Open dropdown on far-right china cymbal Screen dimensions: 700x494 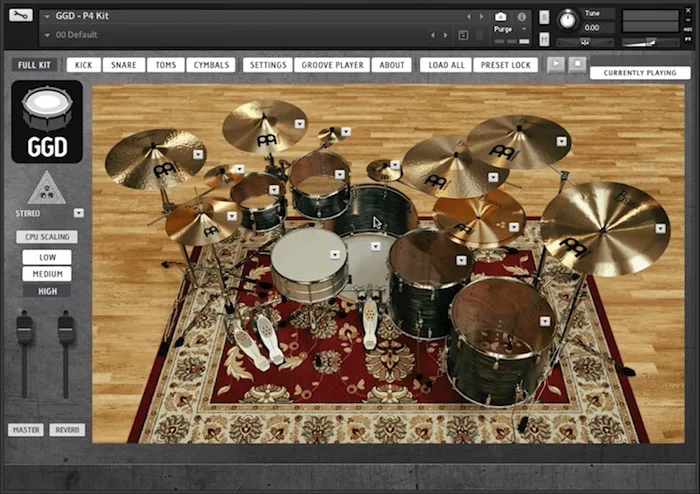661,228
